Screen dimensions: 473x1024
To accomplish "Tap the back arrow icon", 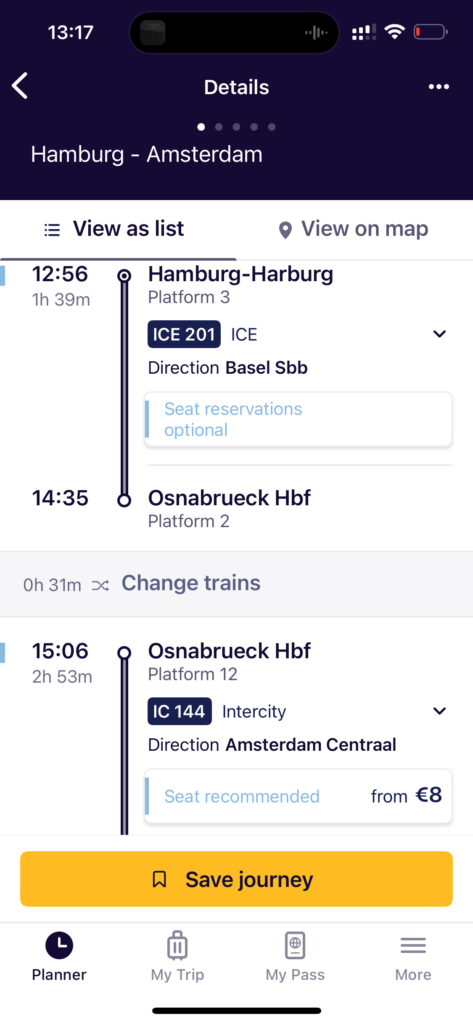I will [x=20, y=86].
